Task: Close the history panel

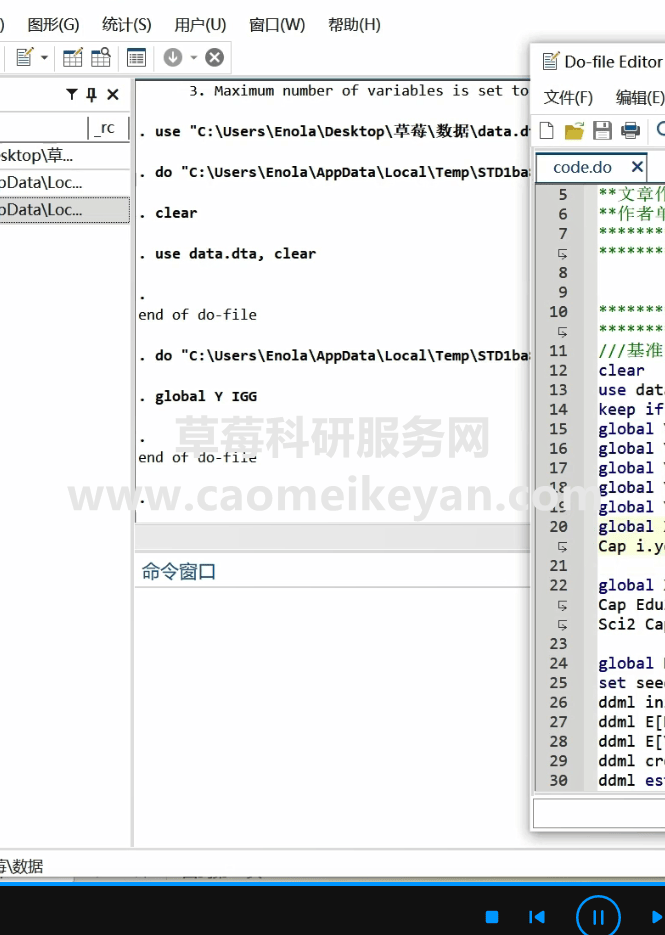Action: (x=113, y=94)
